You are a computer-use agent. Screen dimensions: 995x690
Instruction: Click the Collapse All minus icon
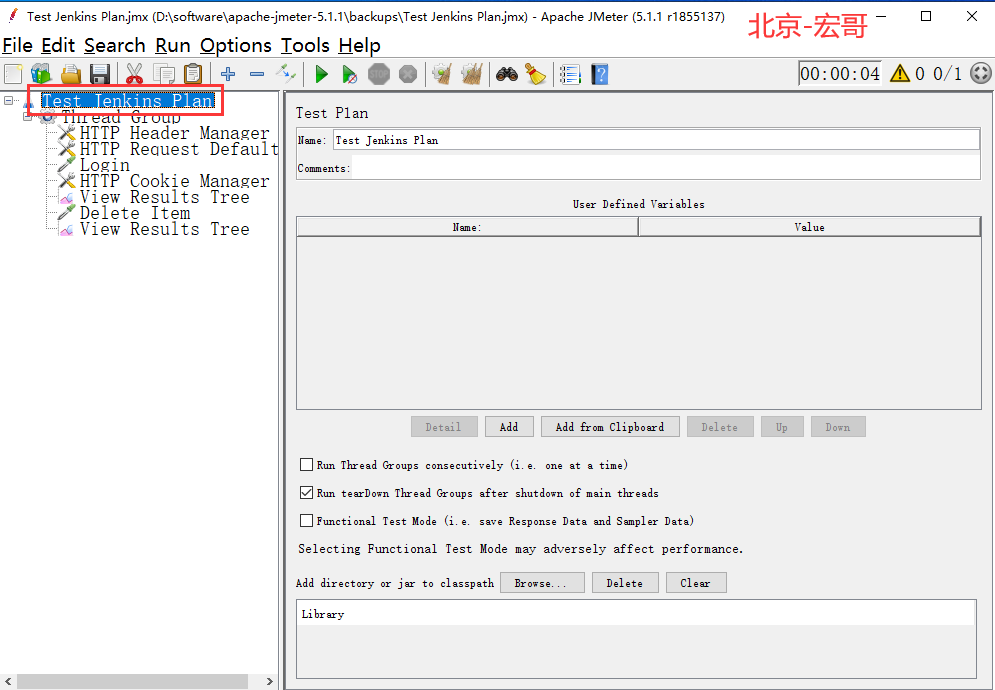coord(257,74)
